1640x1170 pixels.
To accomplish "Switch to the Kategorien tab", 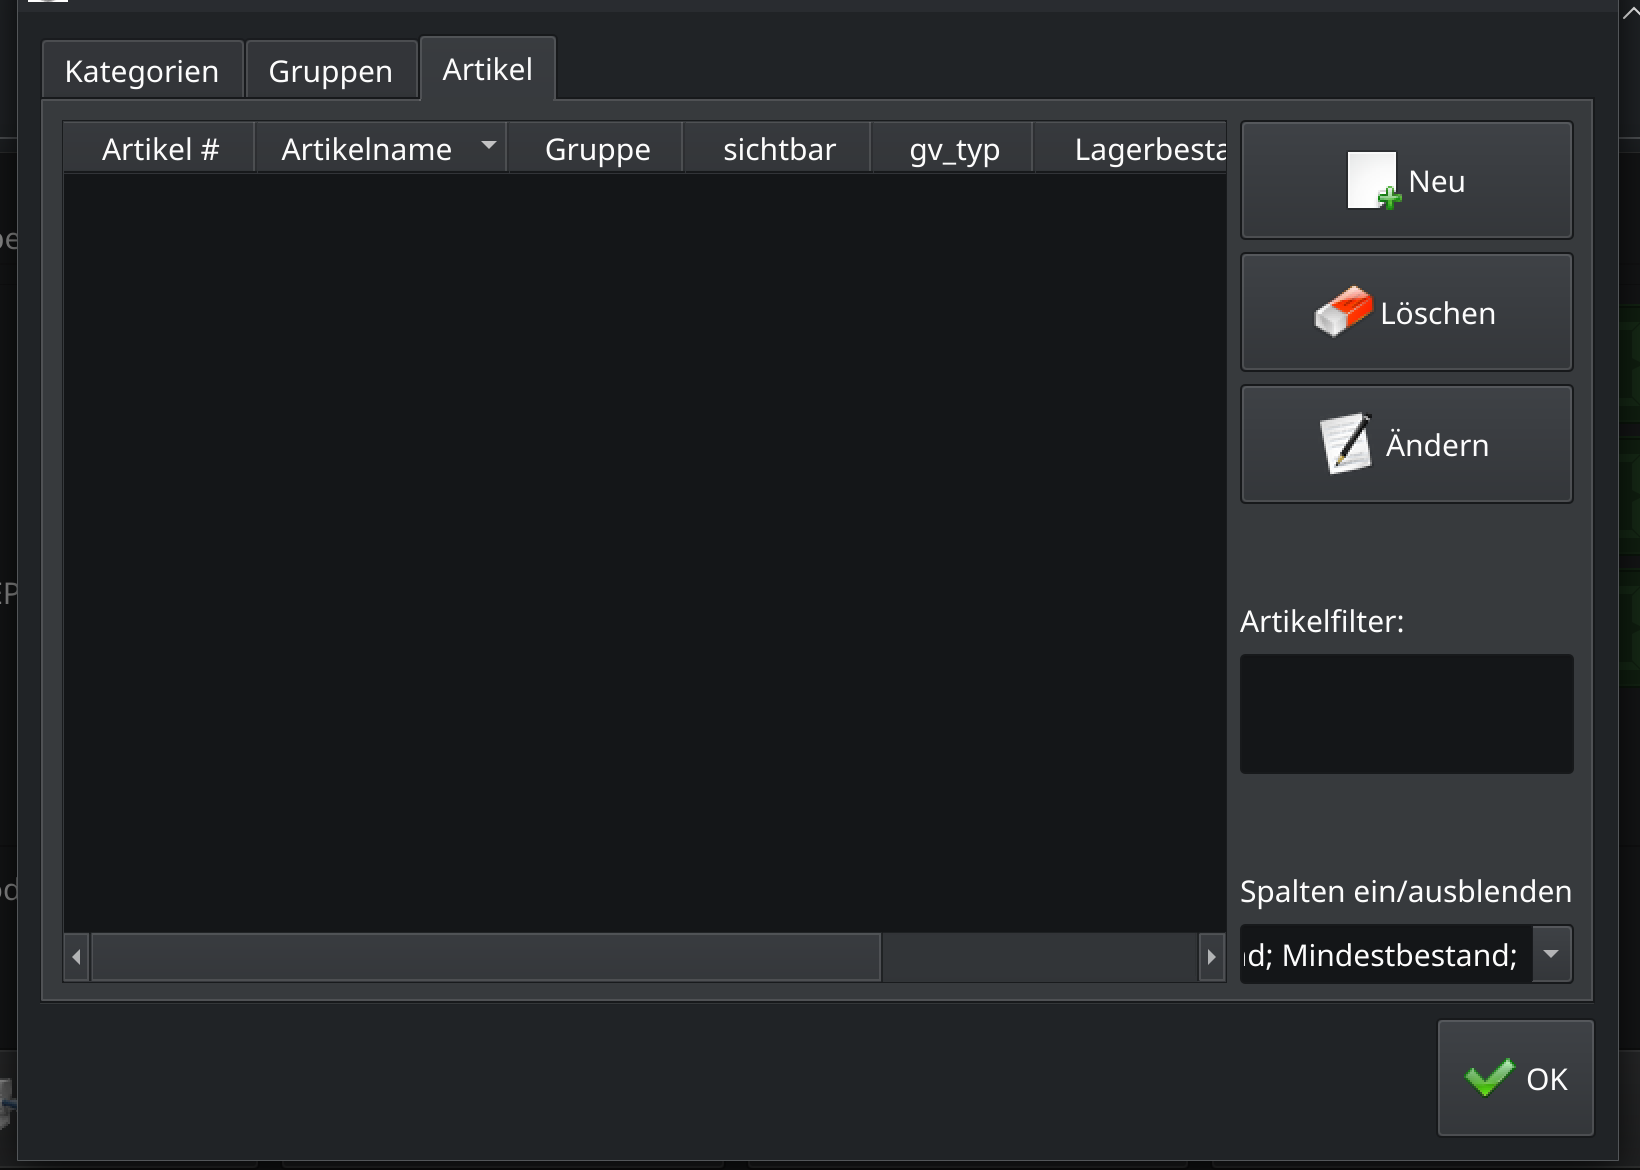I will click(x=142, y=70).
